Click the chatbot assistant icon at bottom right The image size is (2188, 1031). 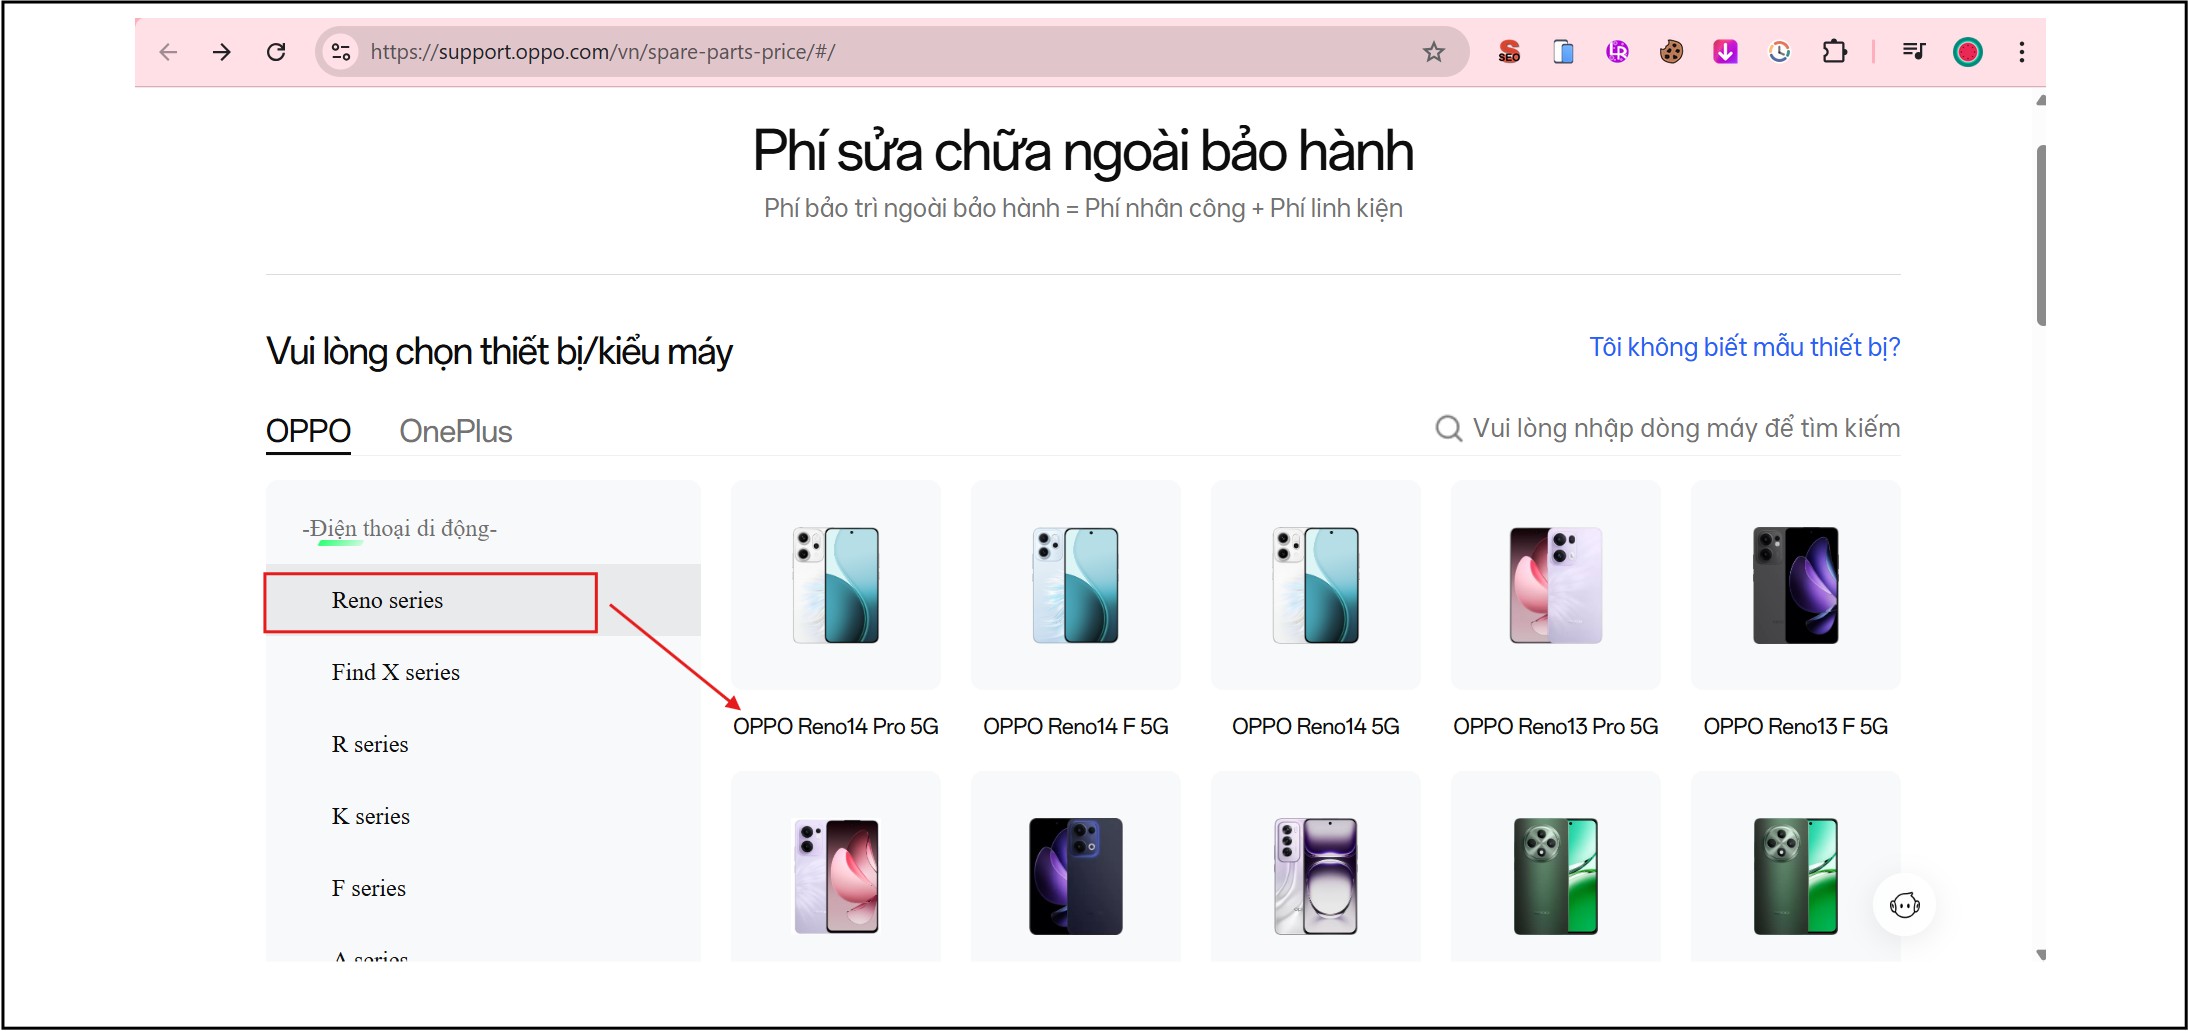[1905, 904]
